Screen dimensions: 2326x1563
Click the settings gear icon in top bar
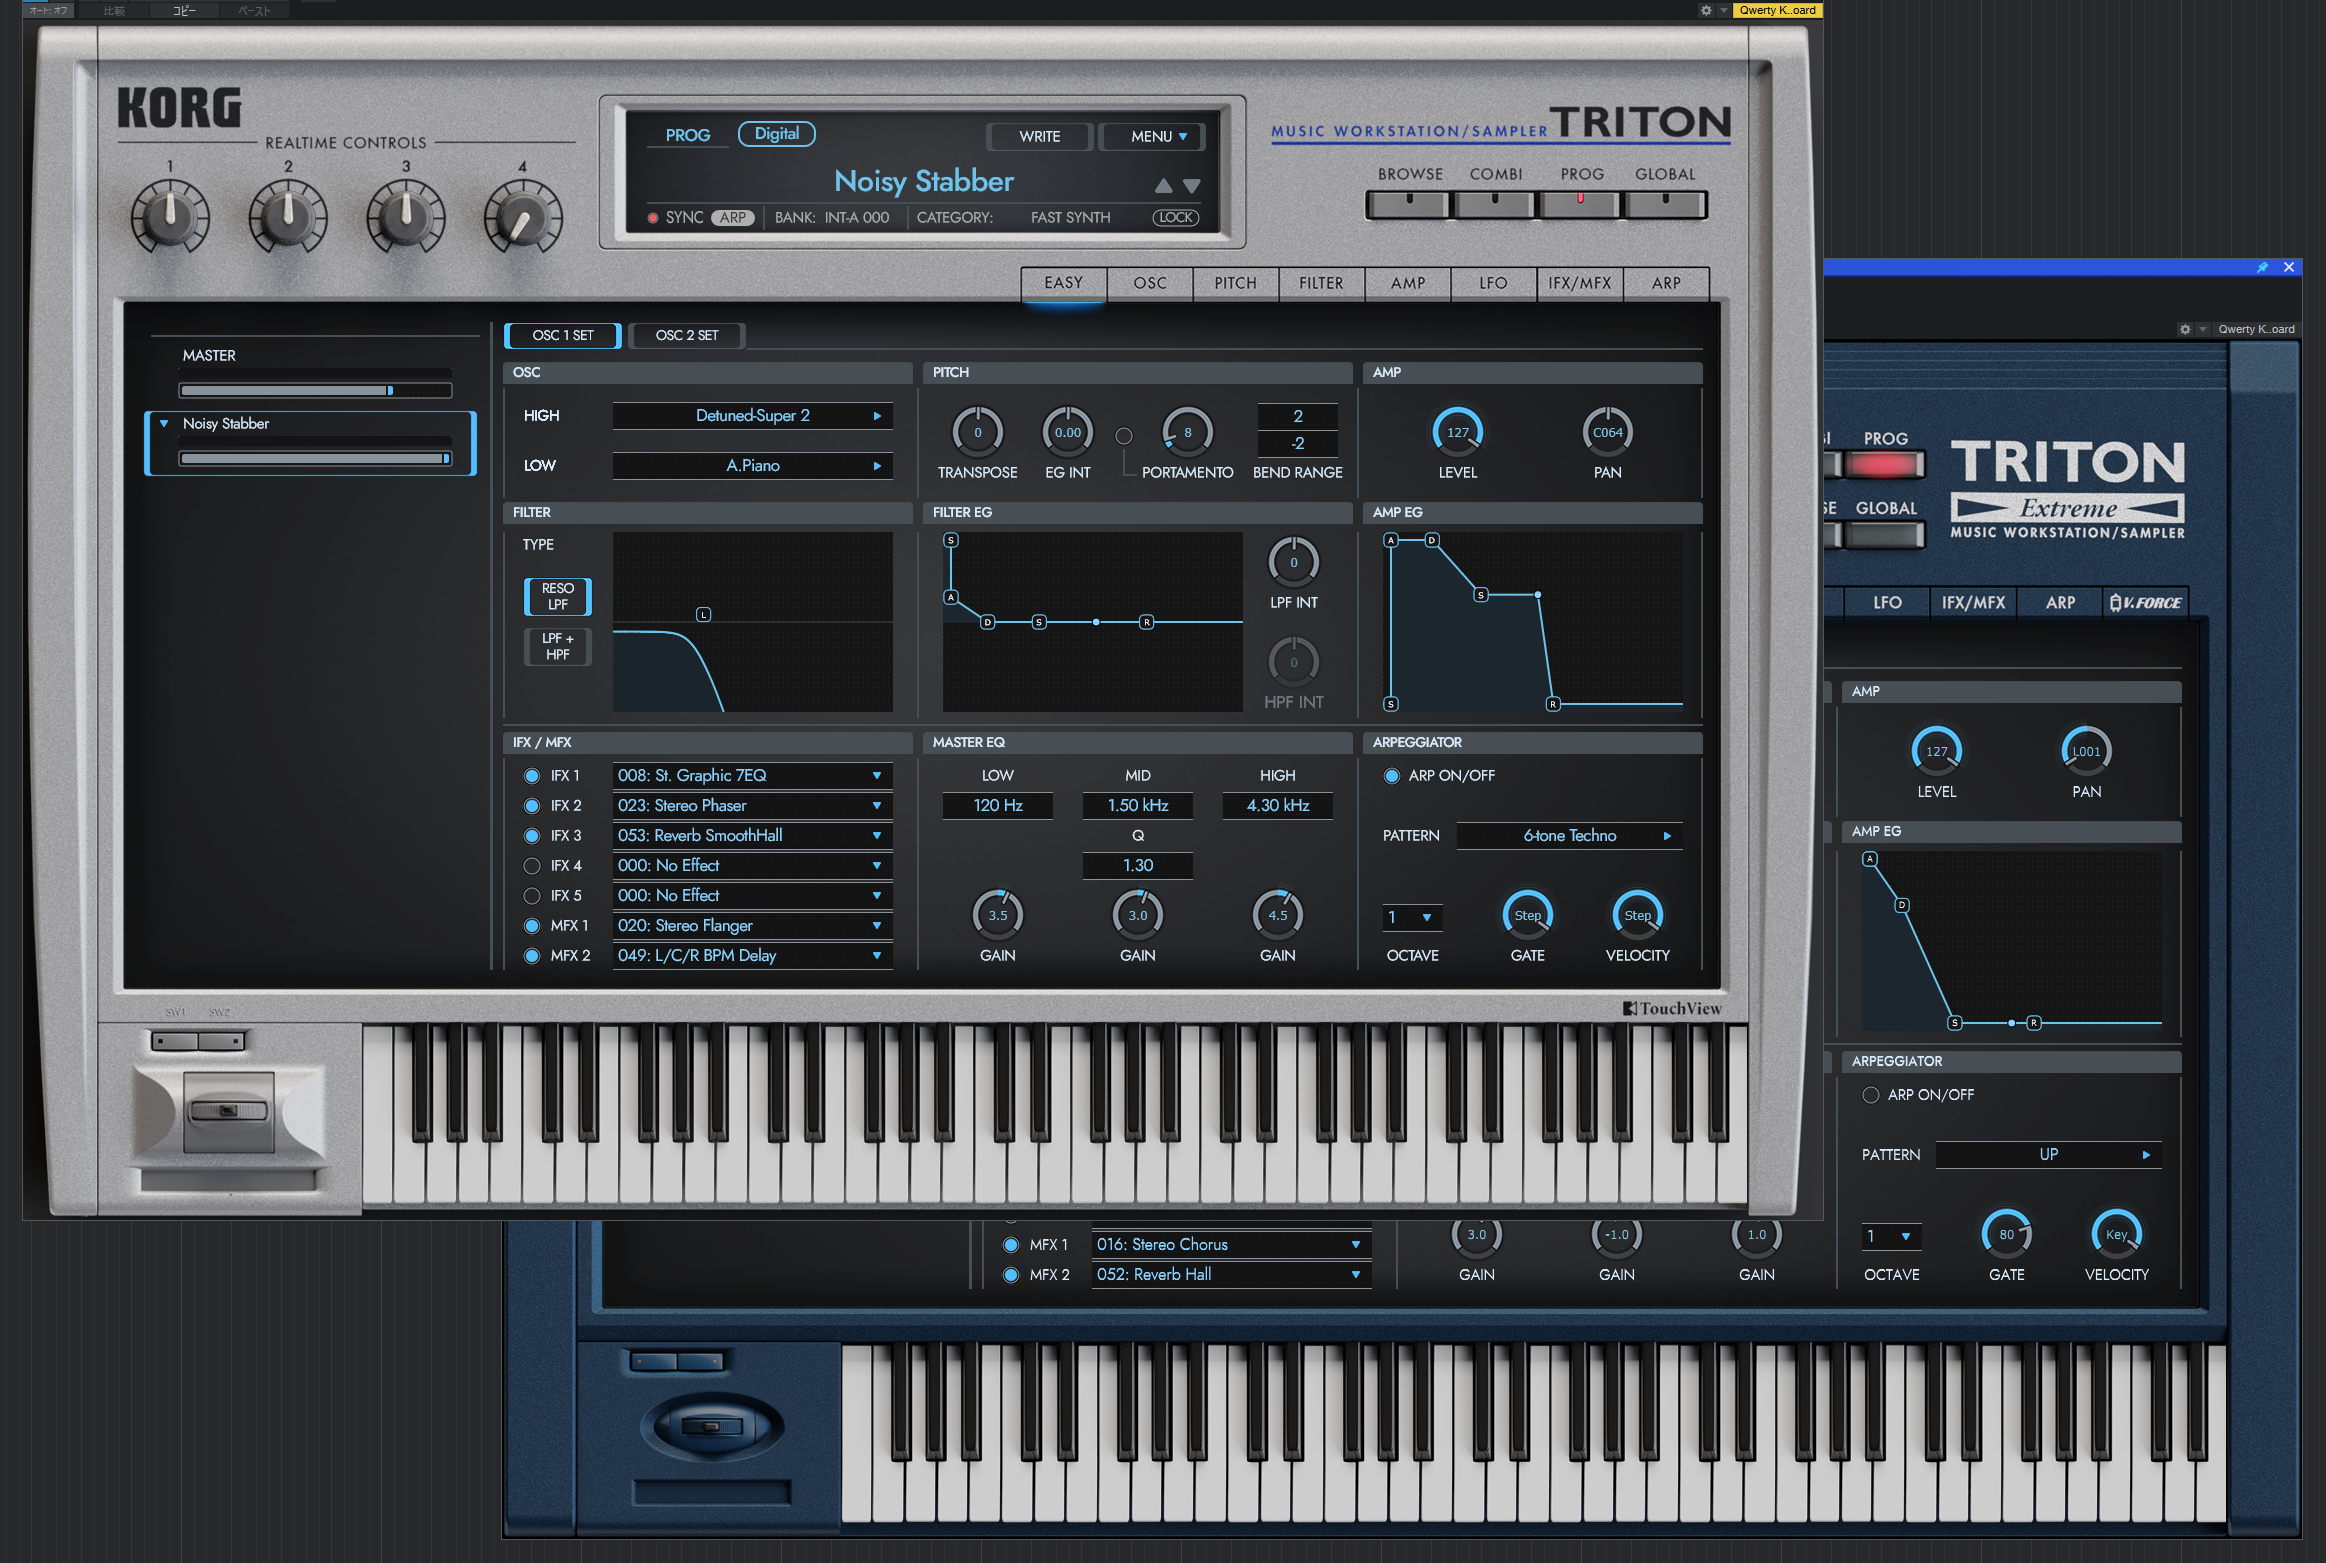[x=1706, y=10]
